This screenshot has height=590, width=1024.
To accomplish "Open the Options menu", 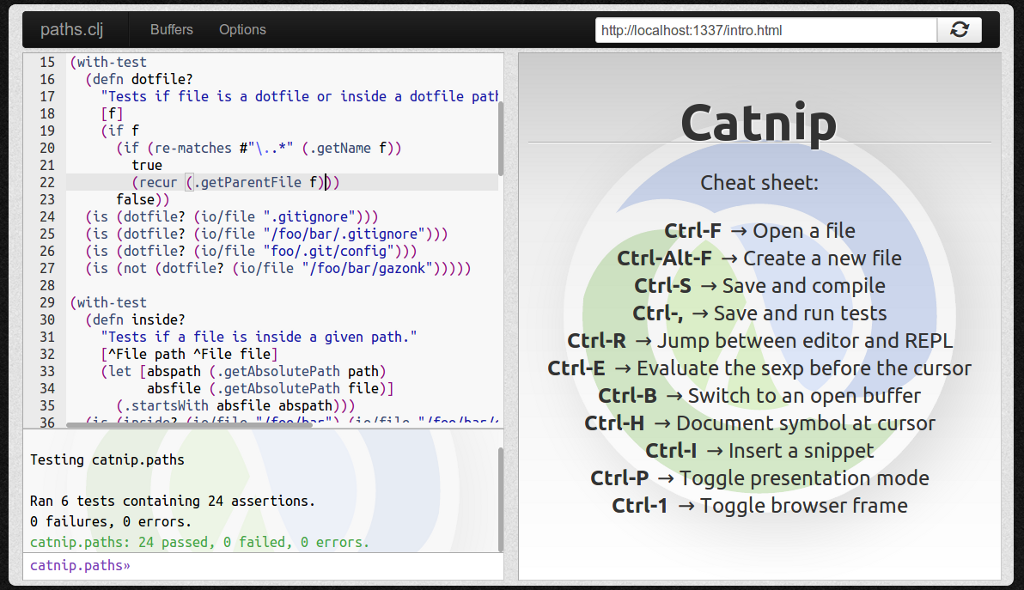I will point(242,29).
